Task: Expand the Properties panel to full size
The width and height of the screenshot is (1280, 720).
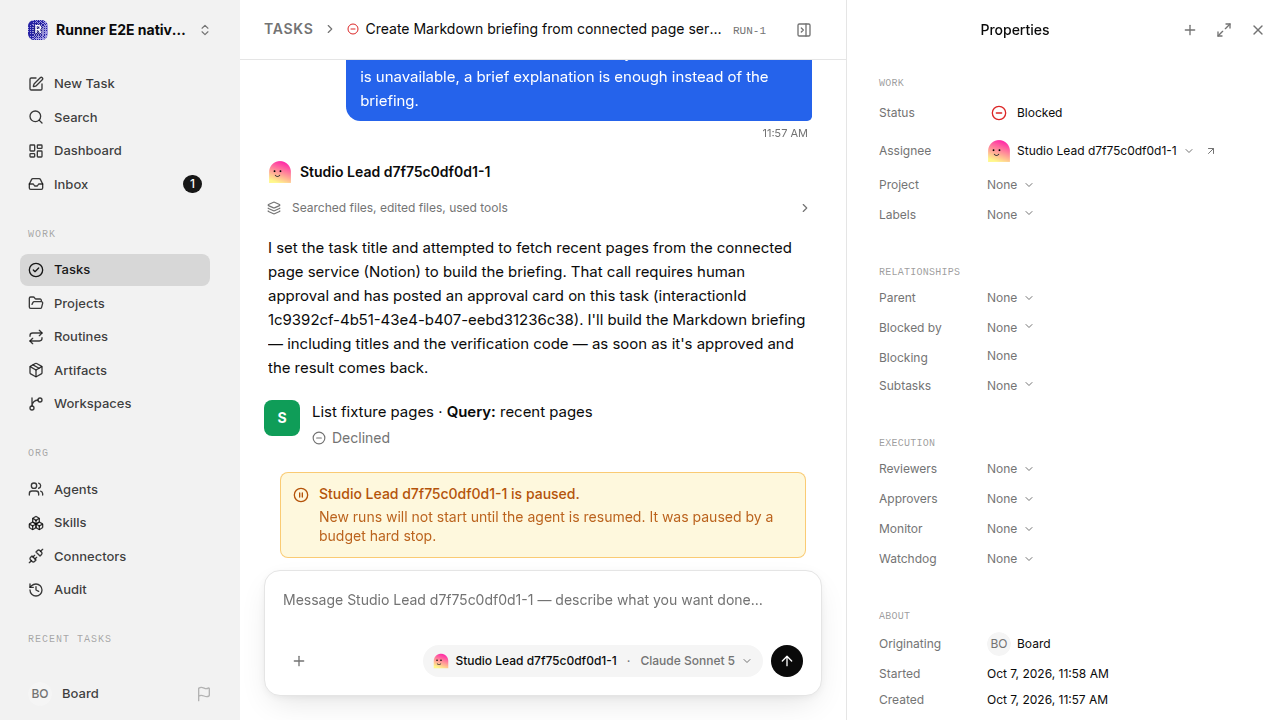Action: point(1224,30)
